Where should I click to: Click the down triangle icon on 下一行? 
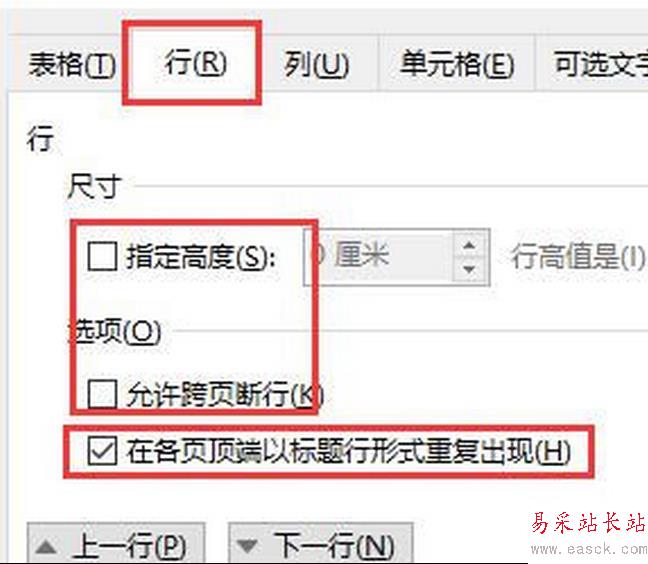click(247, 546)
